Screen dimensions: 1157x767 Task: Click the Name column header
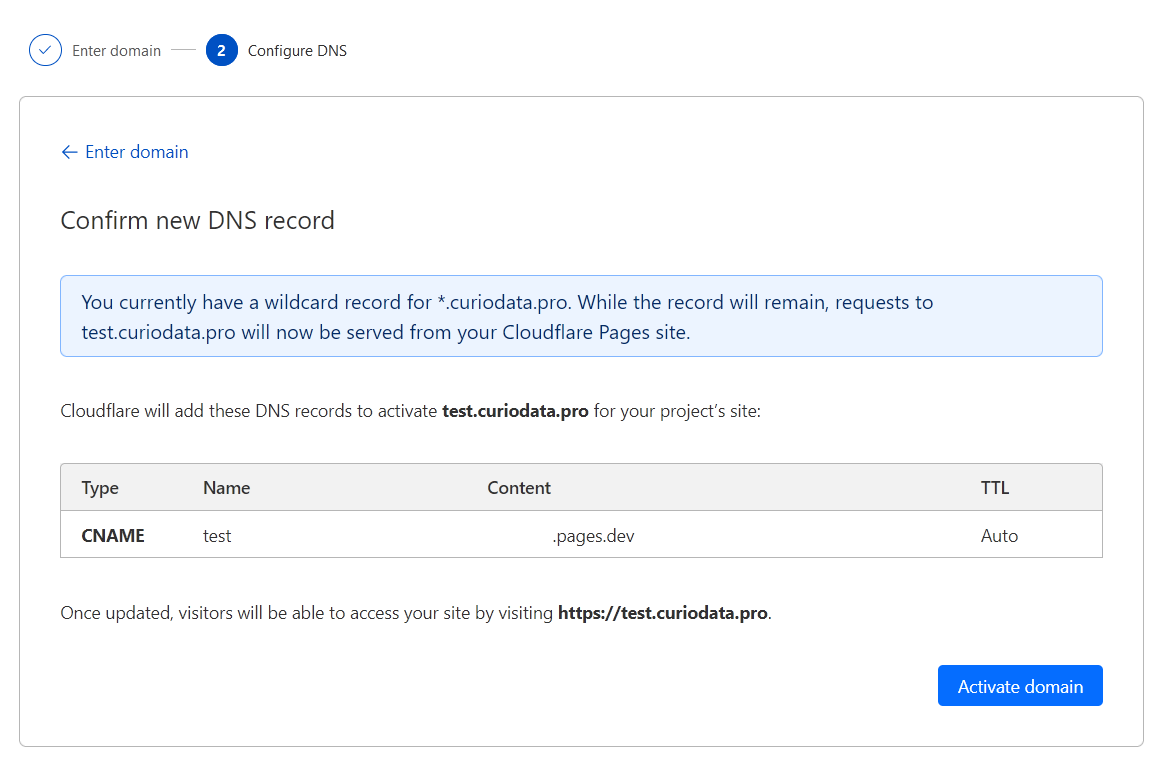tap(226, 488)
